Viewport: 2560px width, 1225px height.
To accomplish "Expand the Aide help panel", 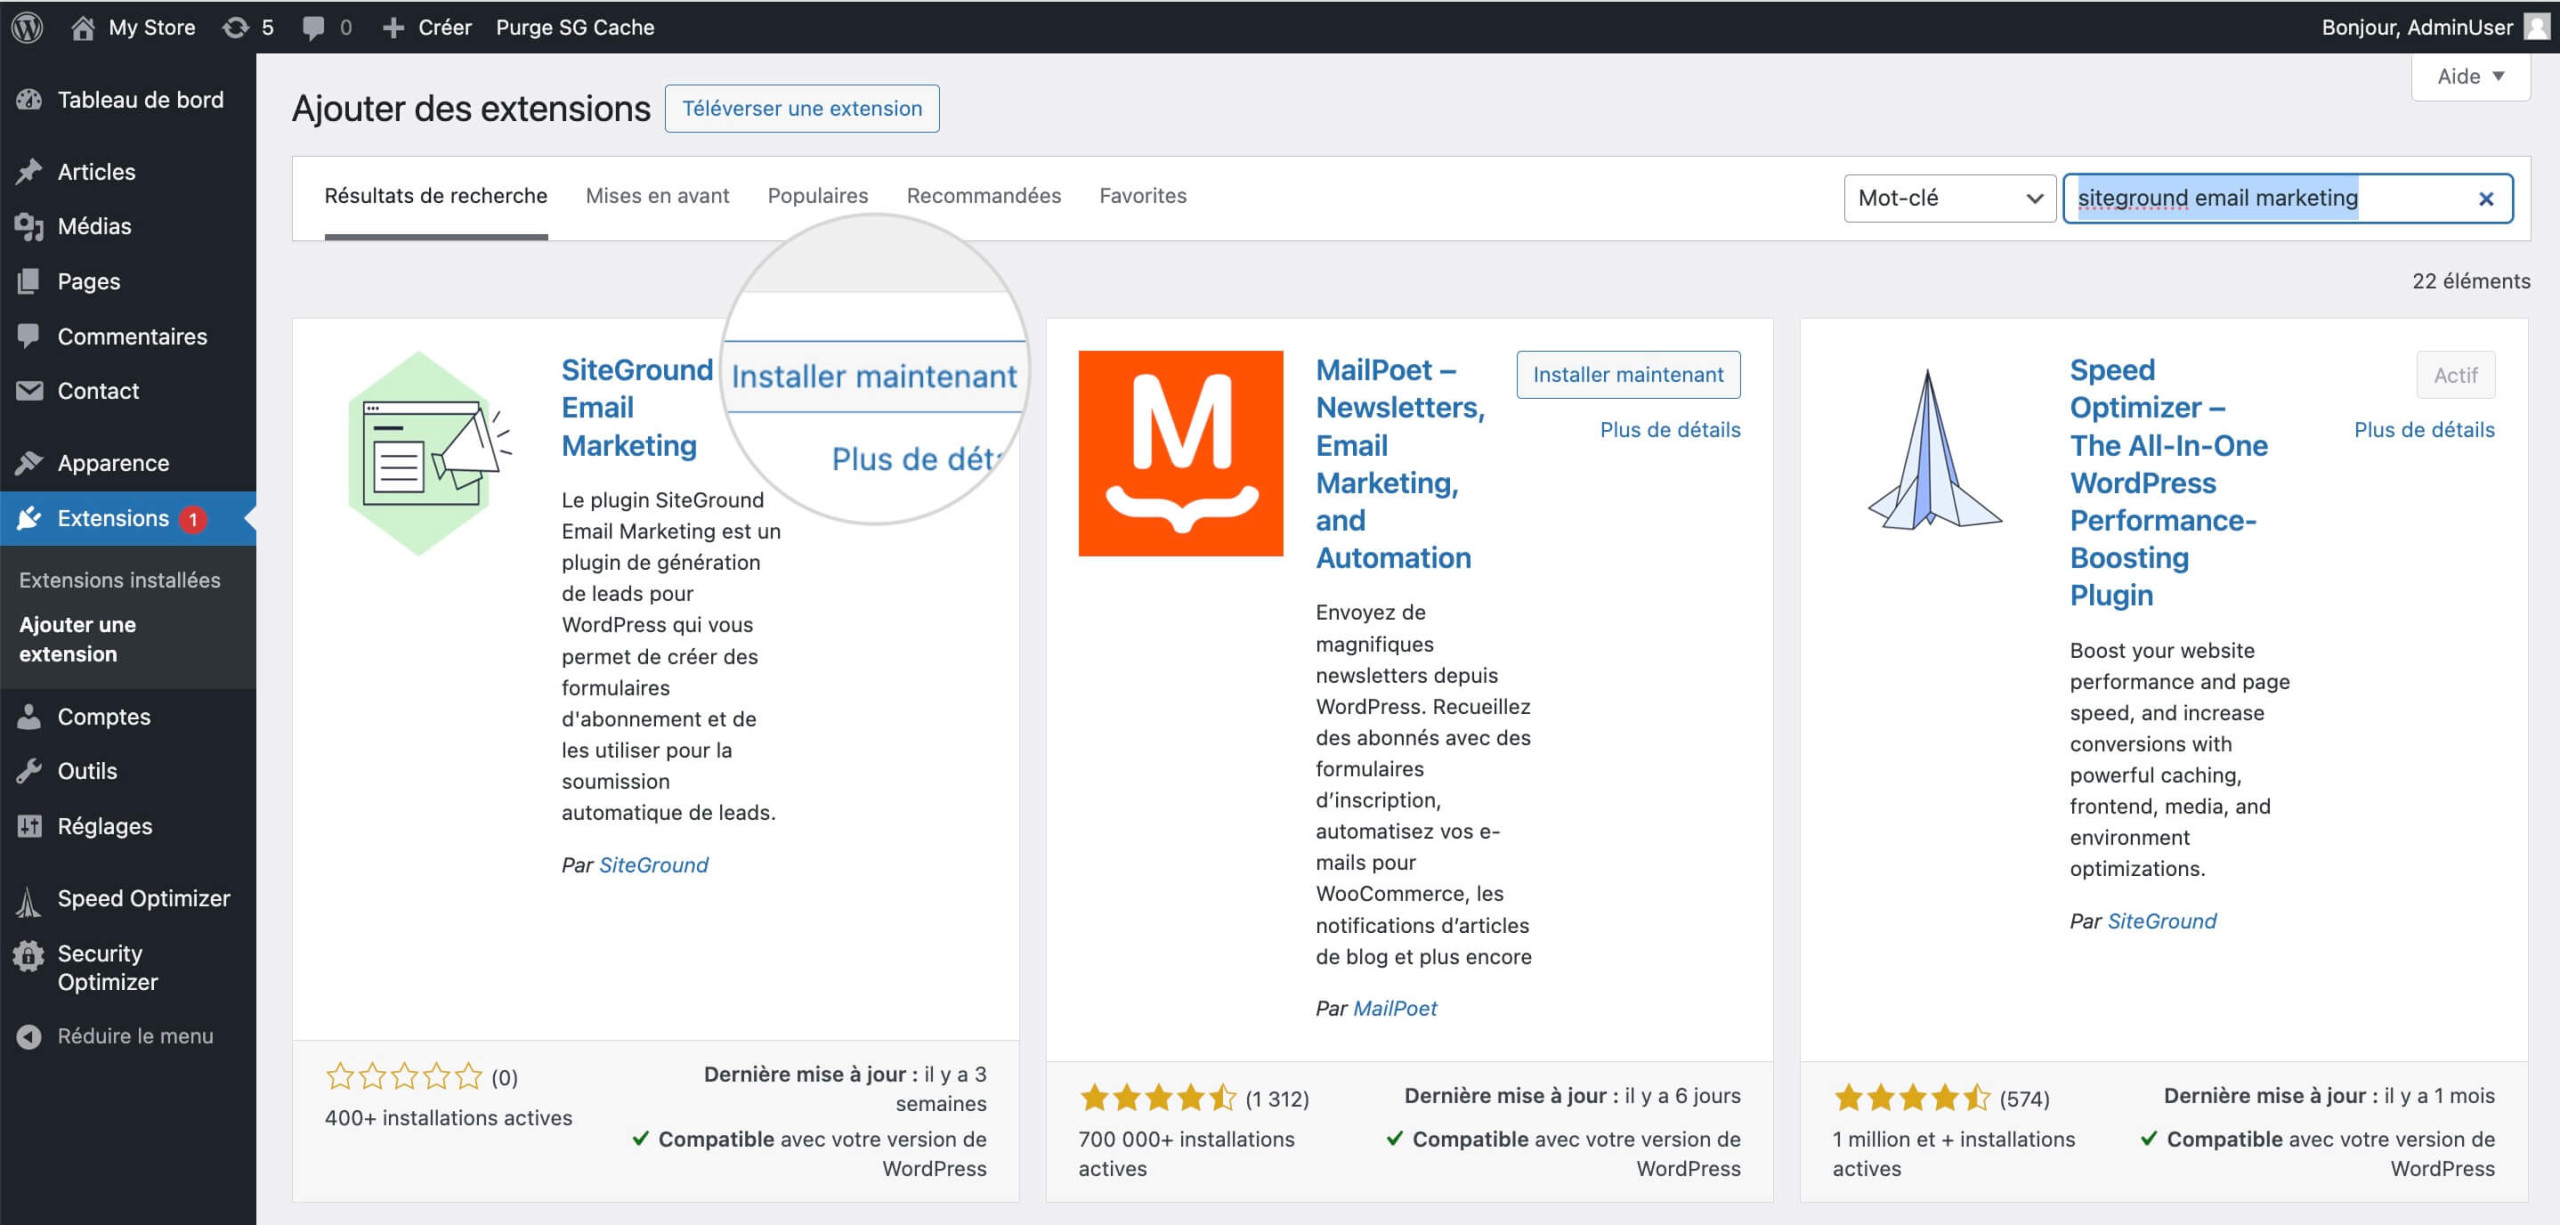I will point(2470,77).
